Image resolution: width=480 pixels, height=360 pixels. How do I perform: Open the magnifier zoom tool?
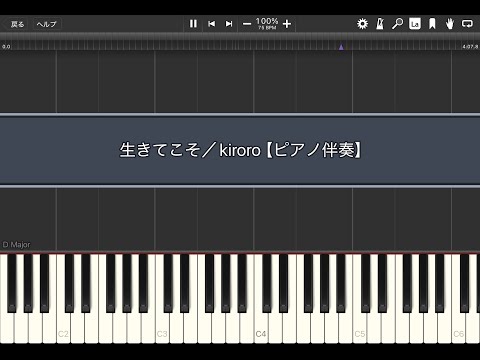pyautogui.click(x=397, y=24)
